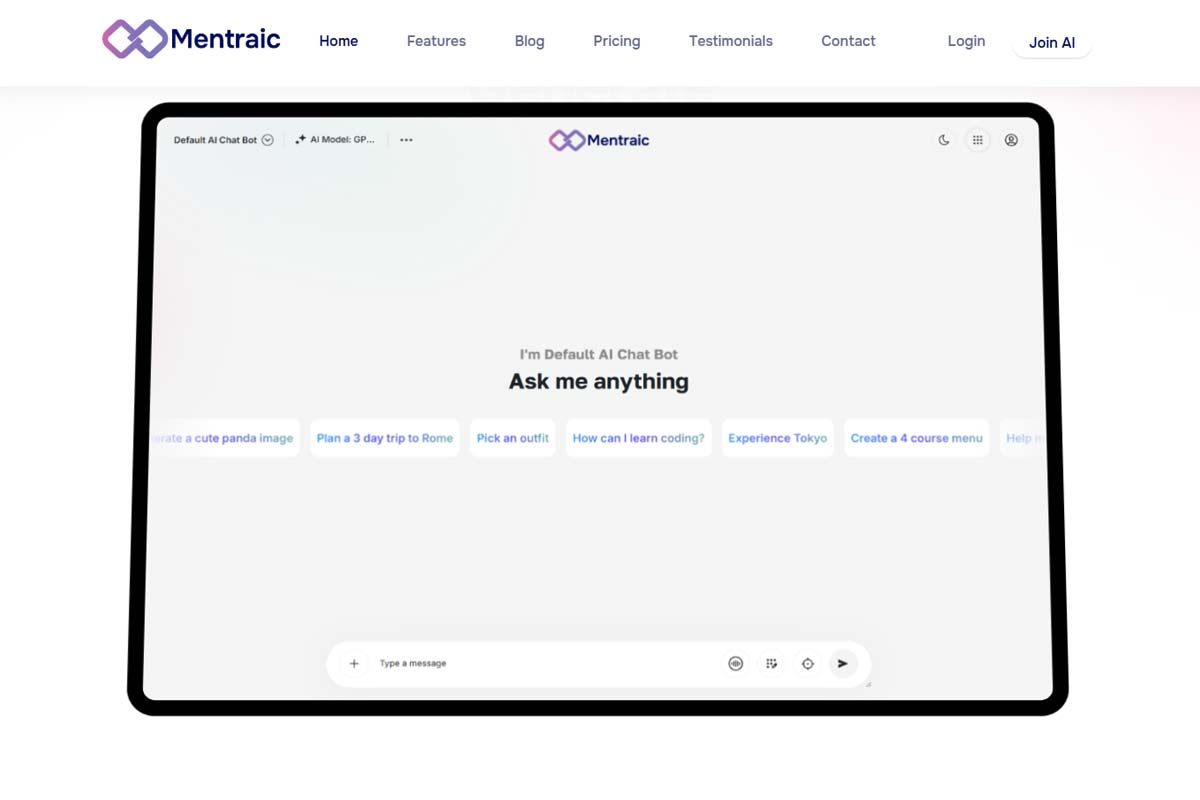Open the apps grid icon in chat header
Screen dimensions: 1200x800
click(x=977, y=140)
